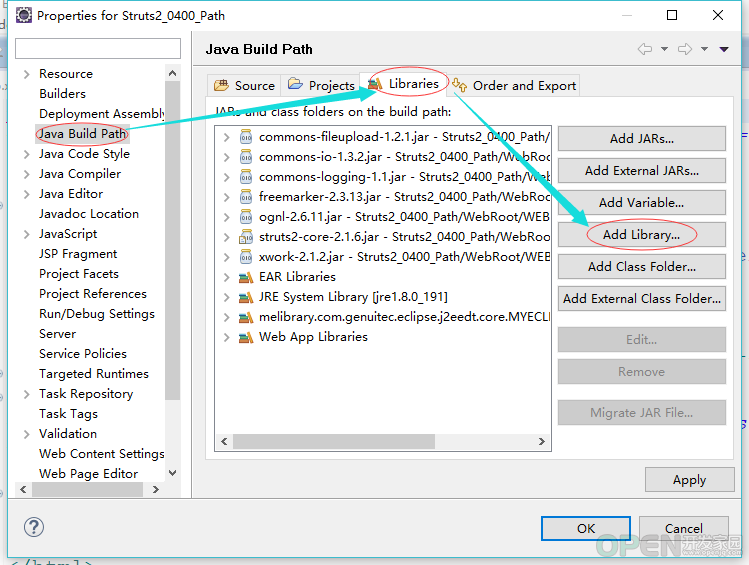Screen dimensions: 749x565
Task: Click the Add JARs... button
Action: coord(642,139)
